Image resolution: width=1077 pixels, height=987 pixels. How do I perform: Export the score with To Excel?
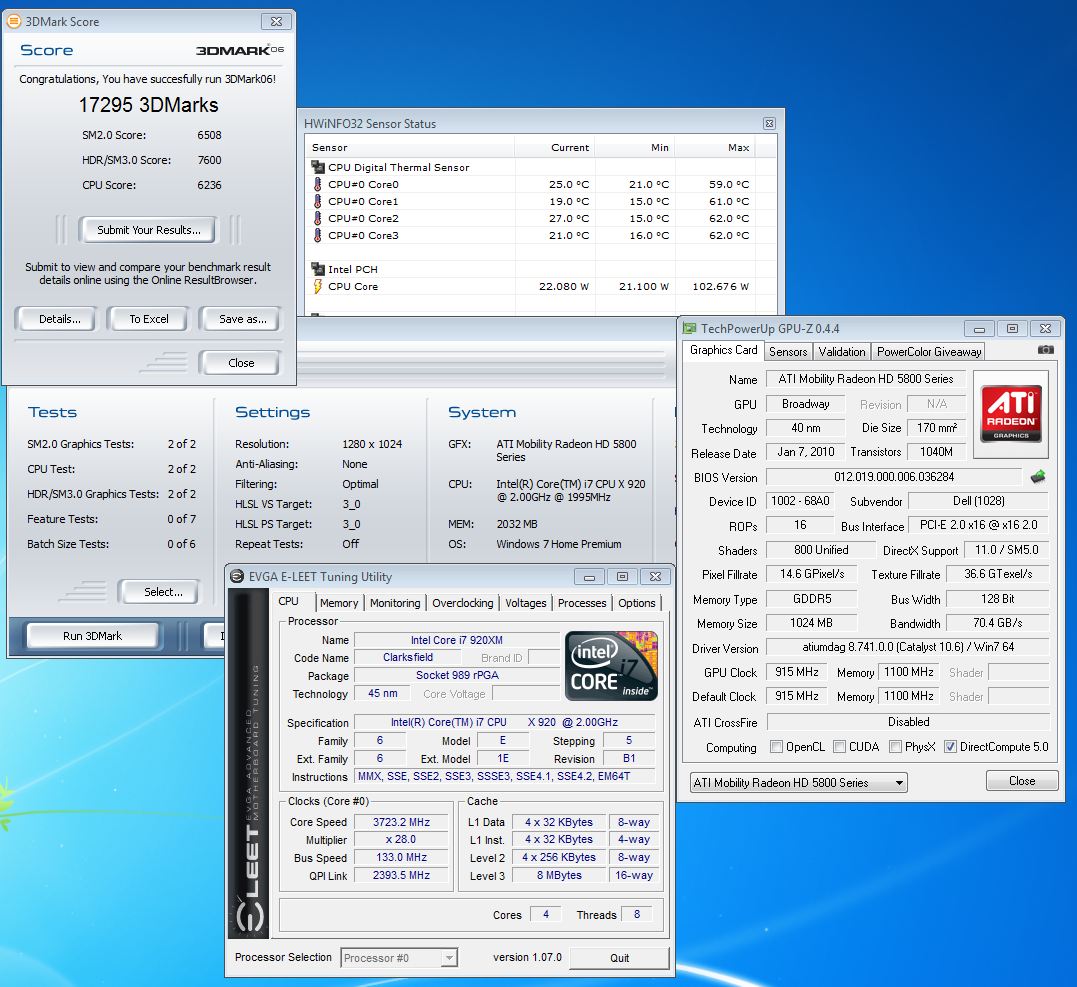click(x=148, y=319)
